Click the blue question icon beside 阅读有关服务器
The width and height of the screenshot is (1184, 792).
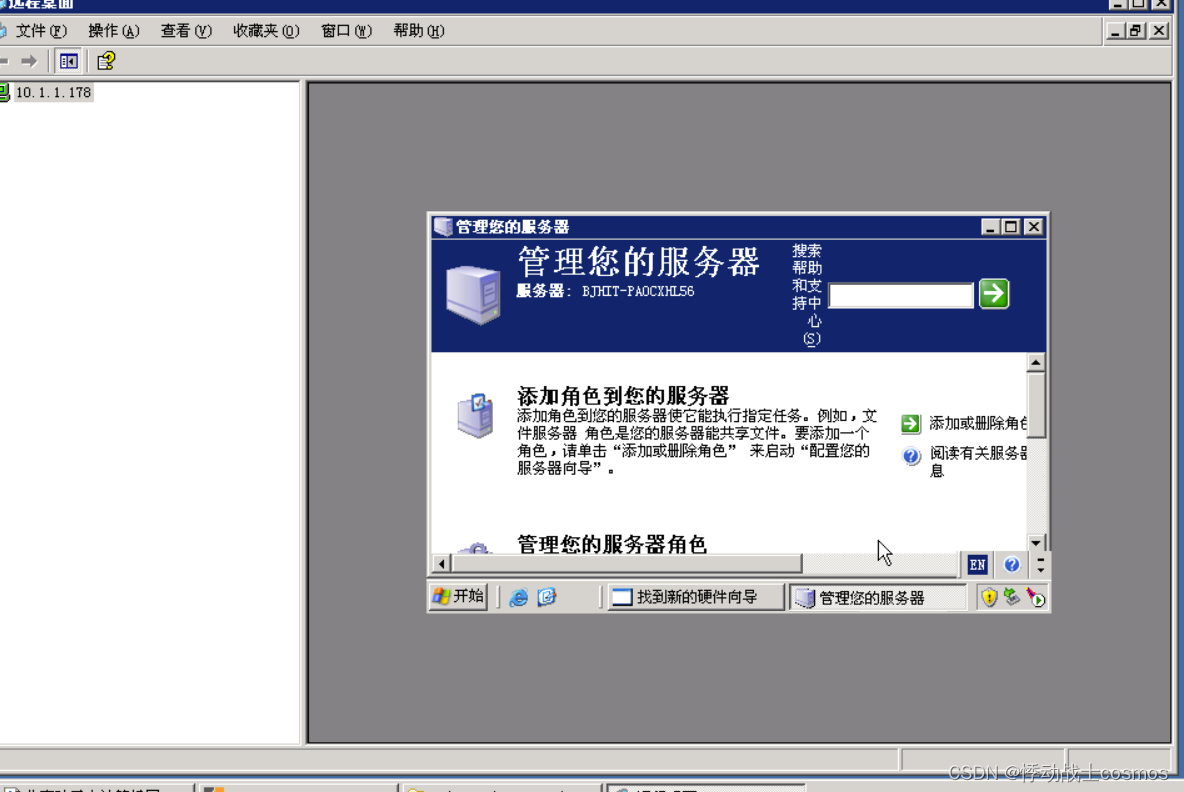coord(911,456)
